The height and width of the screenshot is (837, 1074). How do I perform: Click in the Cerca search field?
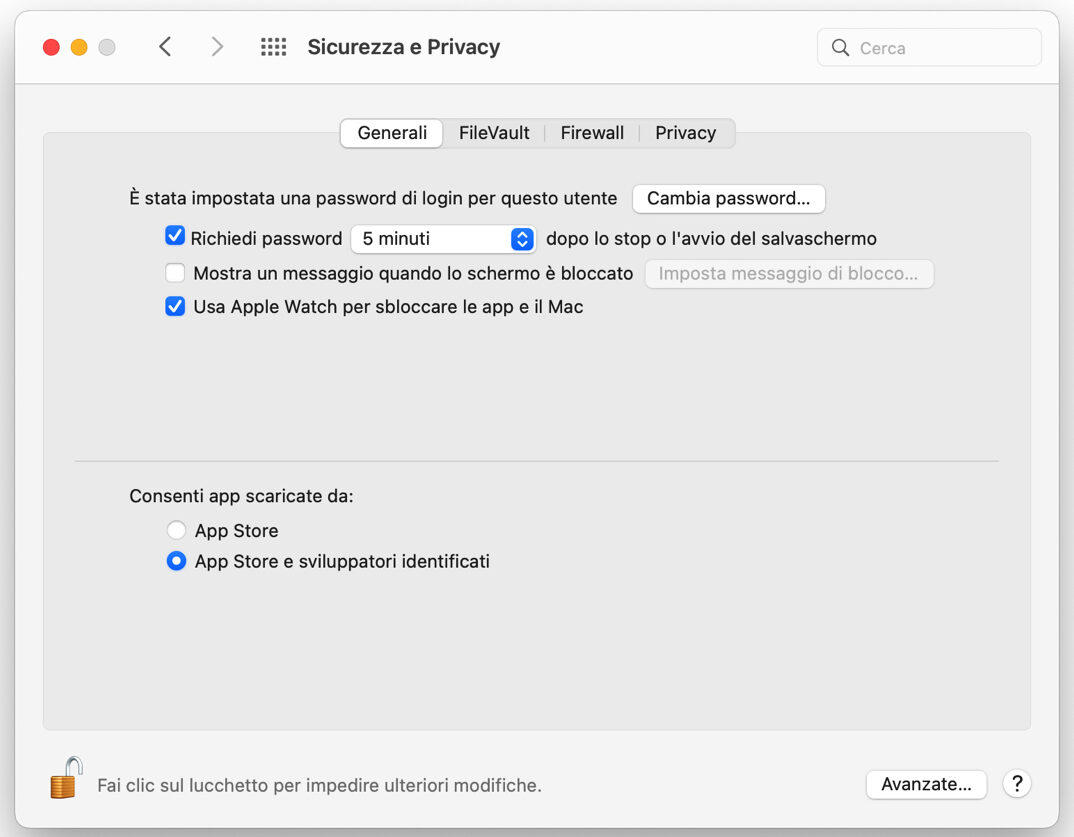coord(940,48)
